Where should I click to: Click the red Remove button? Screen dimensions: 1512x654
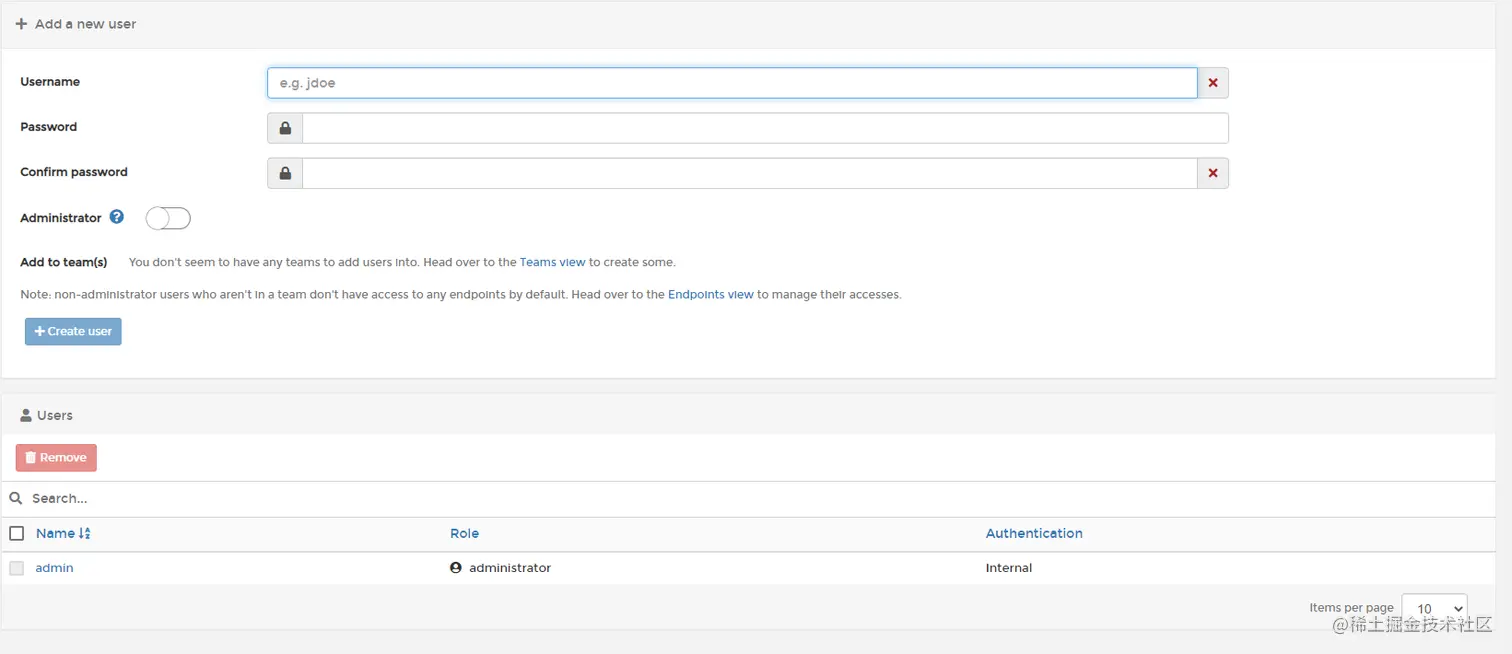(x=56, y=458)
